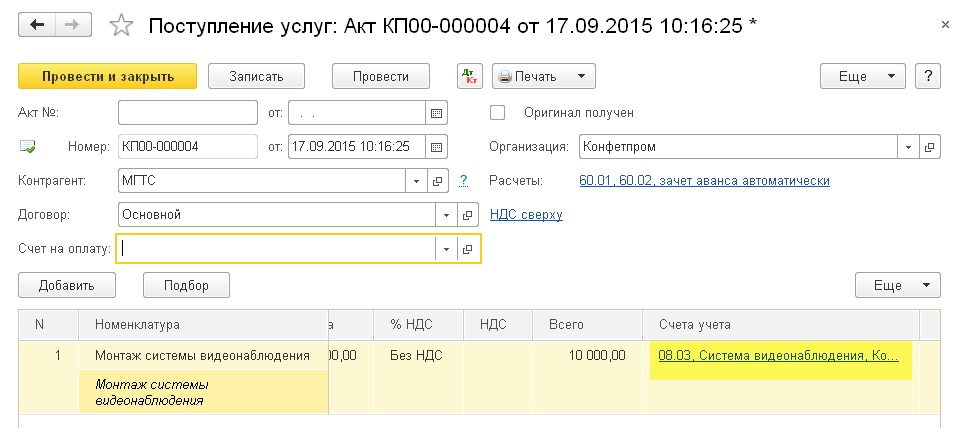Select the italic Монтаж системы видеонаблюдения description
974x441 pixels.
click(203, 392)
